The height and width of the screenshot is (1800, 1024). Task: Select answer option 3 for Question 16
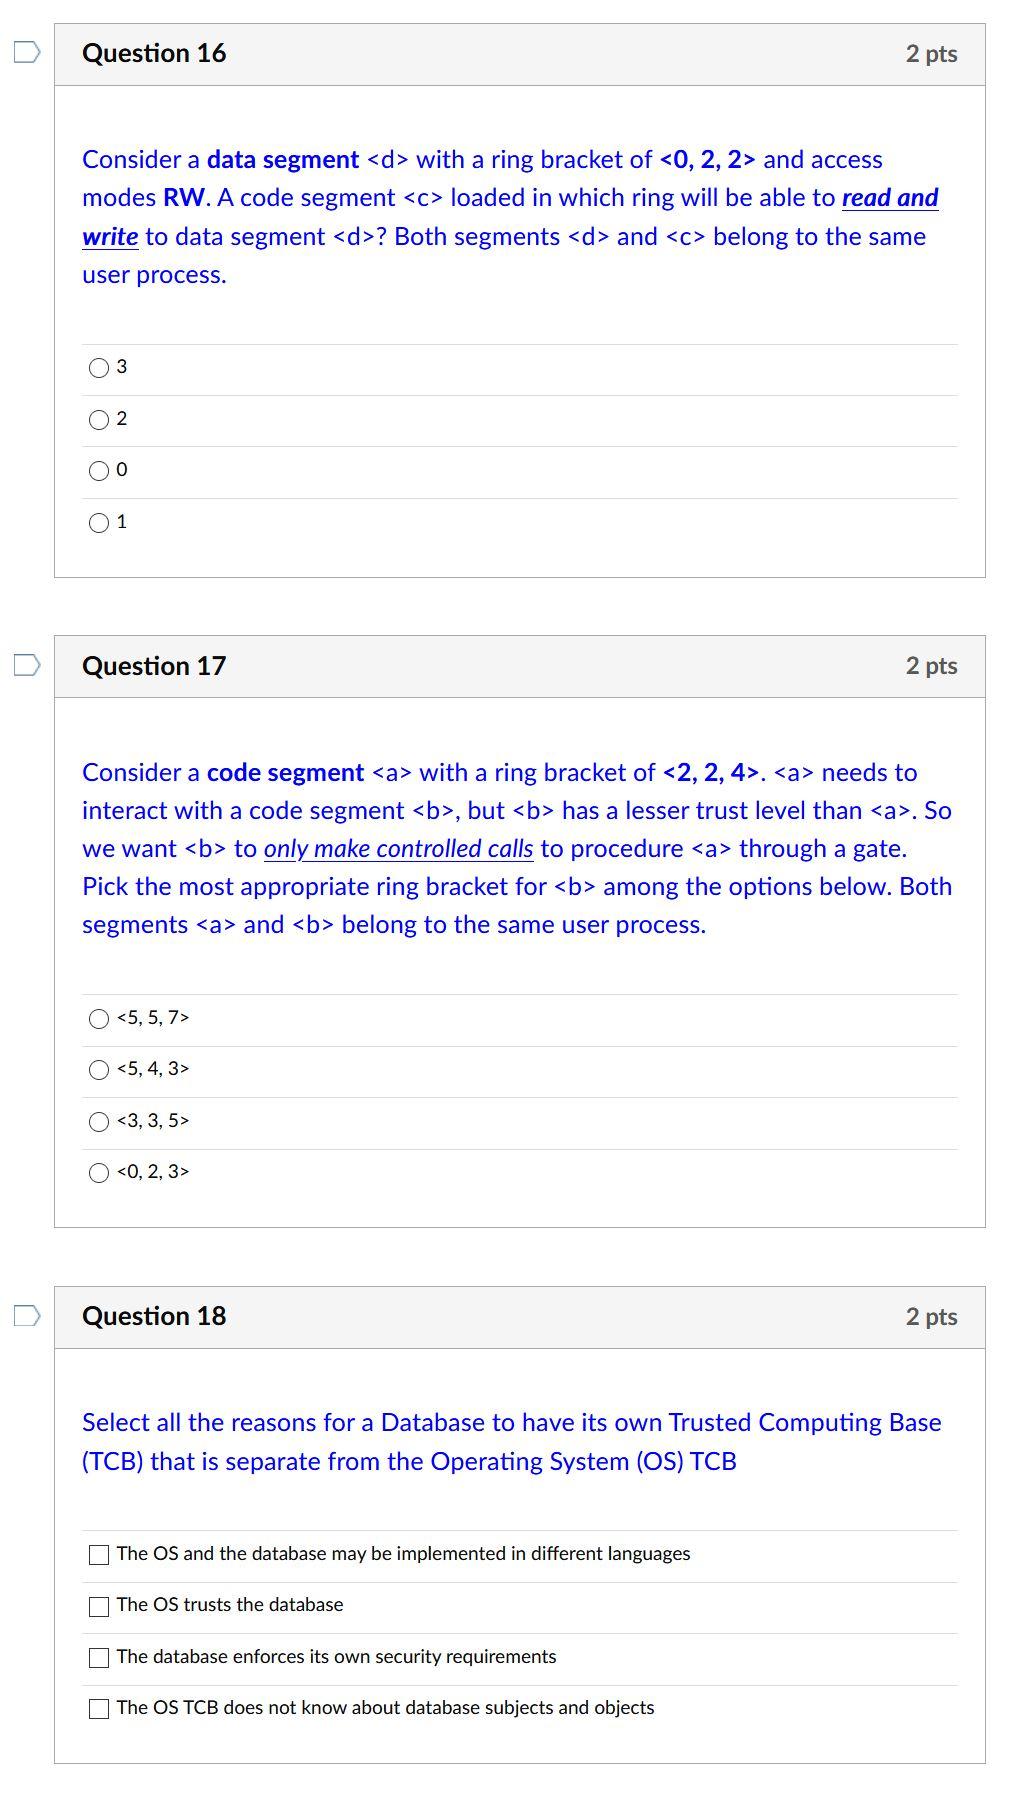tap(97, 368)
